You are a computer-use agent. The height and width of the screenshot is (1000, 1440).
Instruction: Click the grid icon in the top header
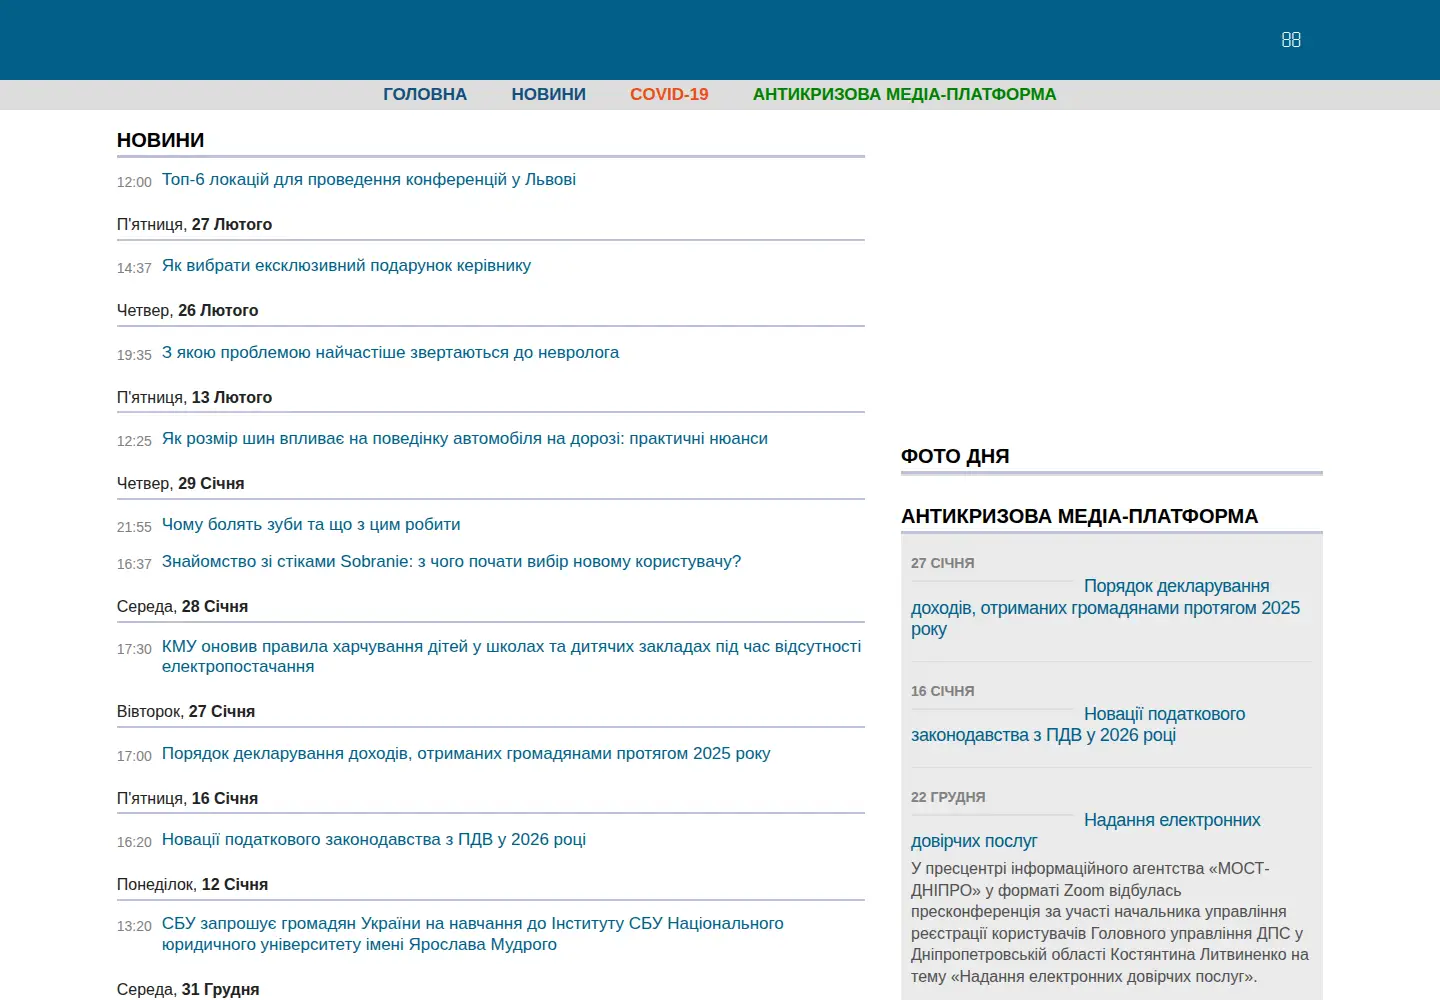1291,40
